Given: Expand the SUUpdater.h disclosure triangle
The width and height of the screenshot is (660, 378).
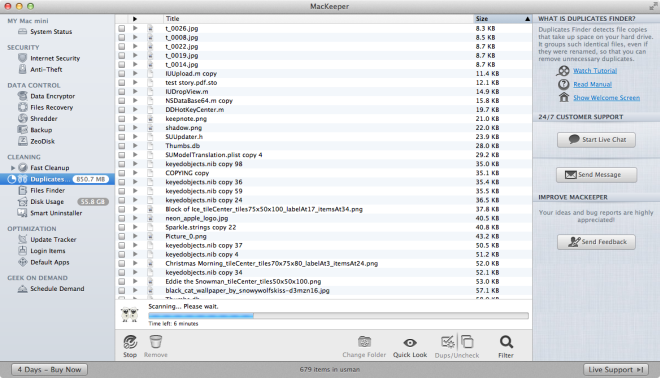Looking at the screenshot, I should click(x=135, y=136).
